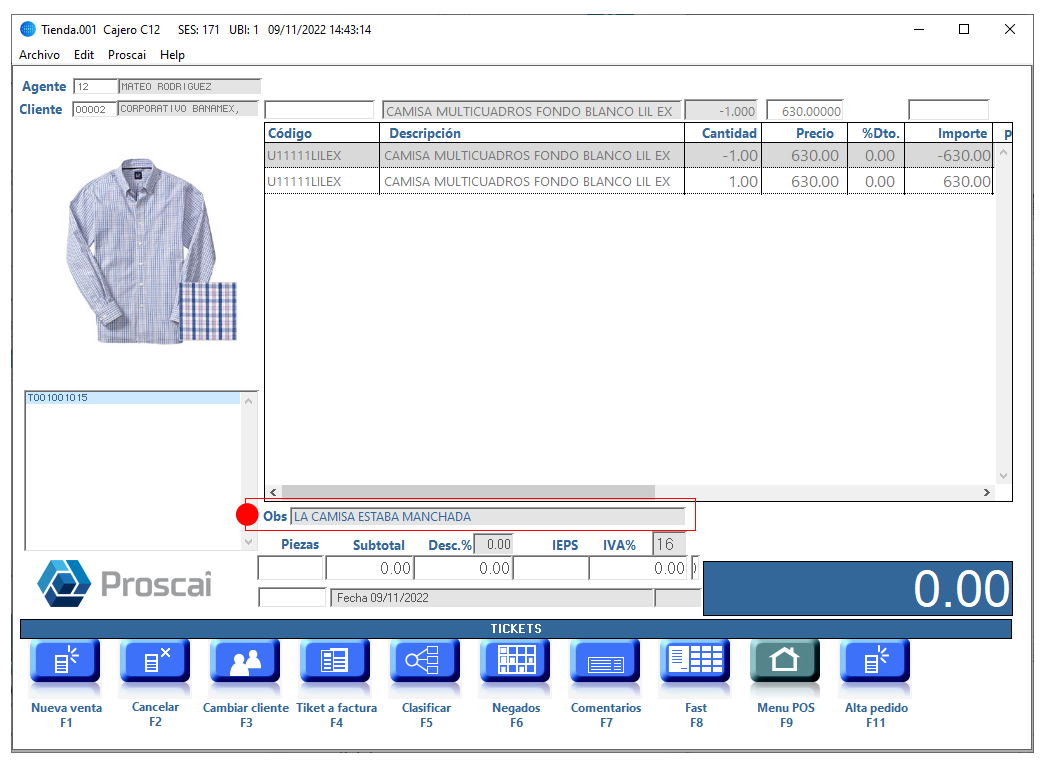
Task: Click the Fast F8 icon
Action: [x=696, y=661]
